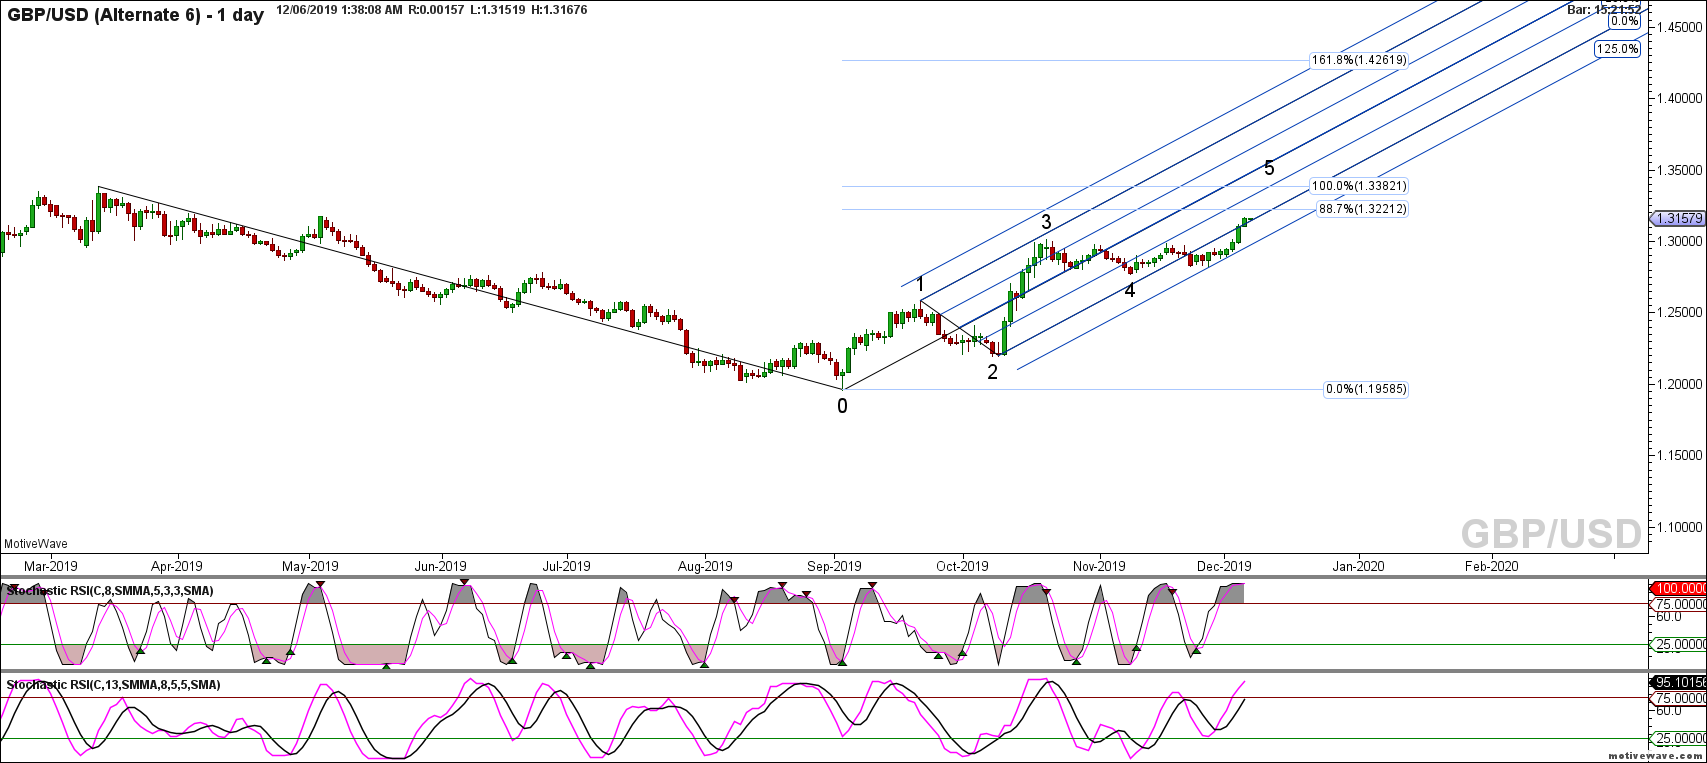Click Feb-2020 on the time axis
Screen dimensions: 1707x763
[1491, 565]
